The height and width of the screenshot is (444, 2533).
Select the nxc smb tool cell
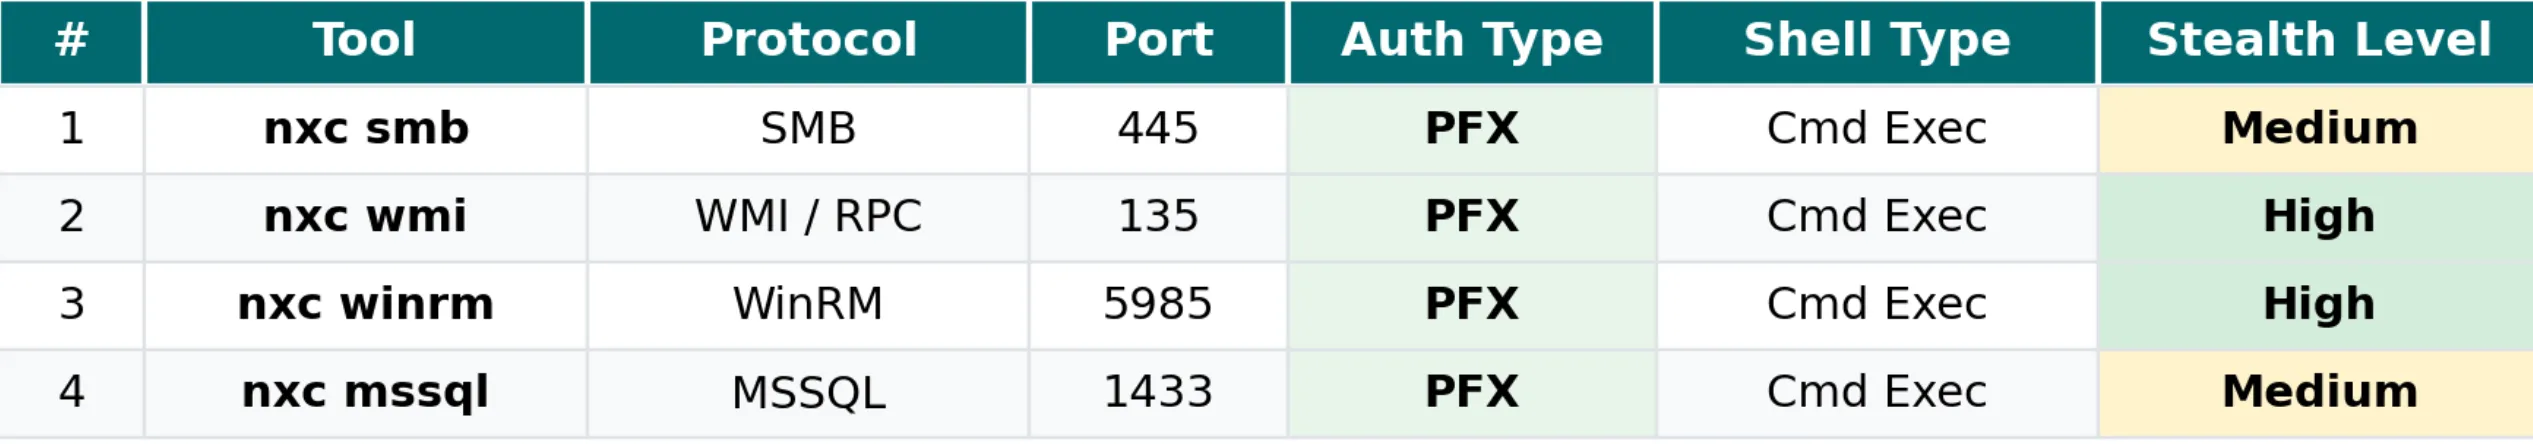coord(366,129)
